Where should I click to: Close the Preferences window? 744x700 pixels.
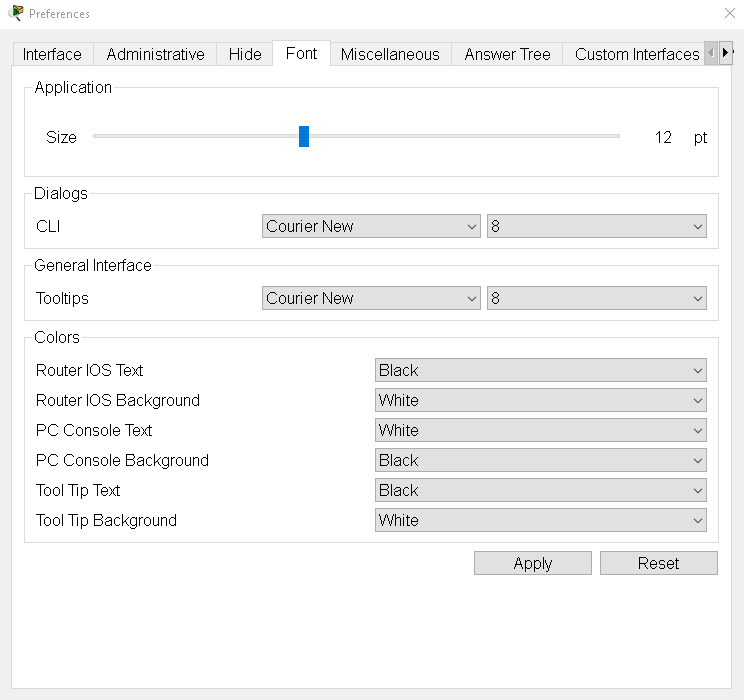pos(729,13)
